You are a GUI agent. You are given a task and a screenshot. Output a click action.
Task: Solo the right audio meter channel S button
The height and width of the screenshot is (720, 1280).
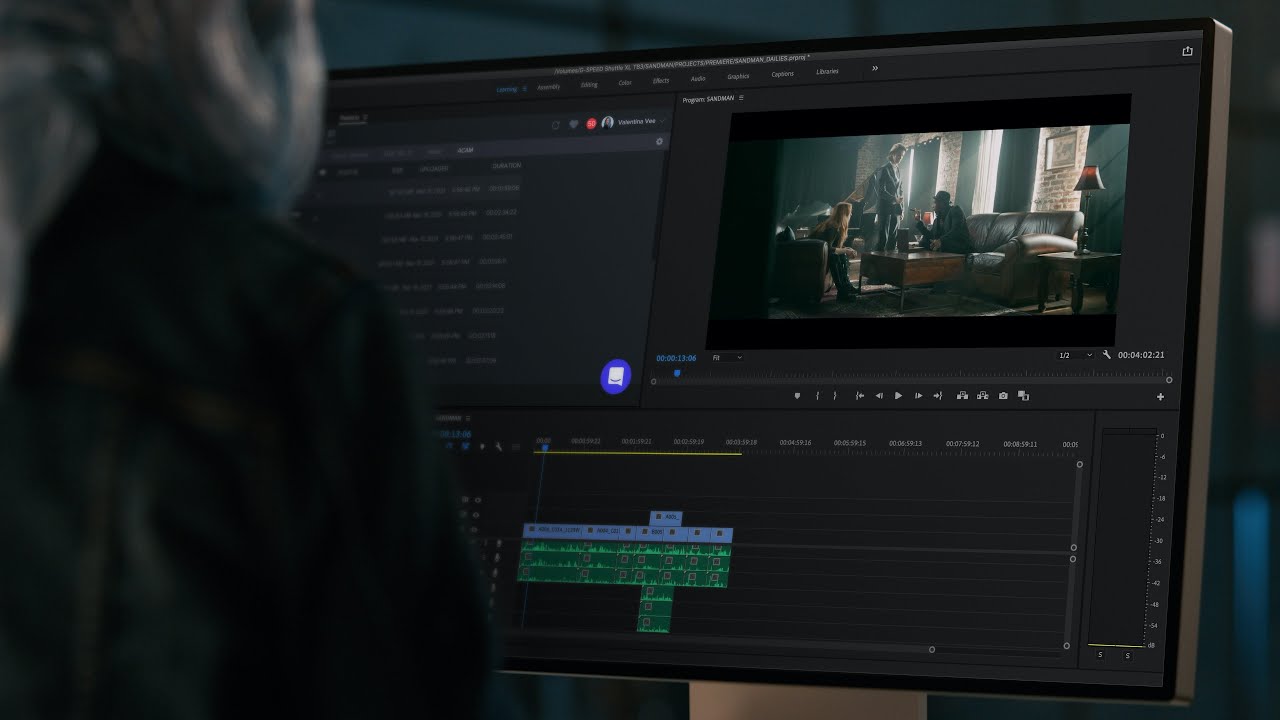(x=1127, y=656)
